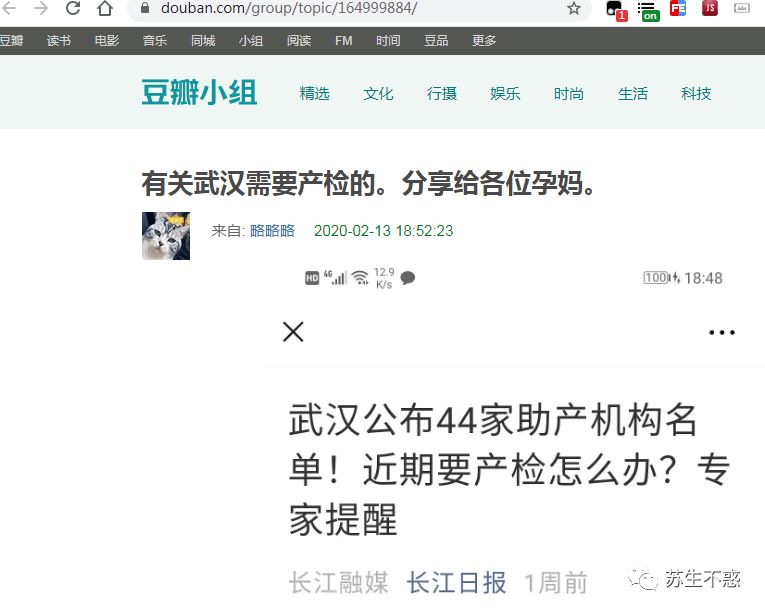This screenshot has height=612, width=765.
Task: Select the 娱乐 group category tab
Action: tap(505, 93)
